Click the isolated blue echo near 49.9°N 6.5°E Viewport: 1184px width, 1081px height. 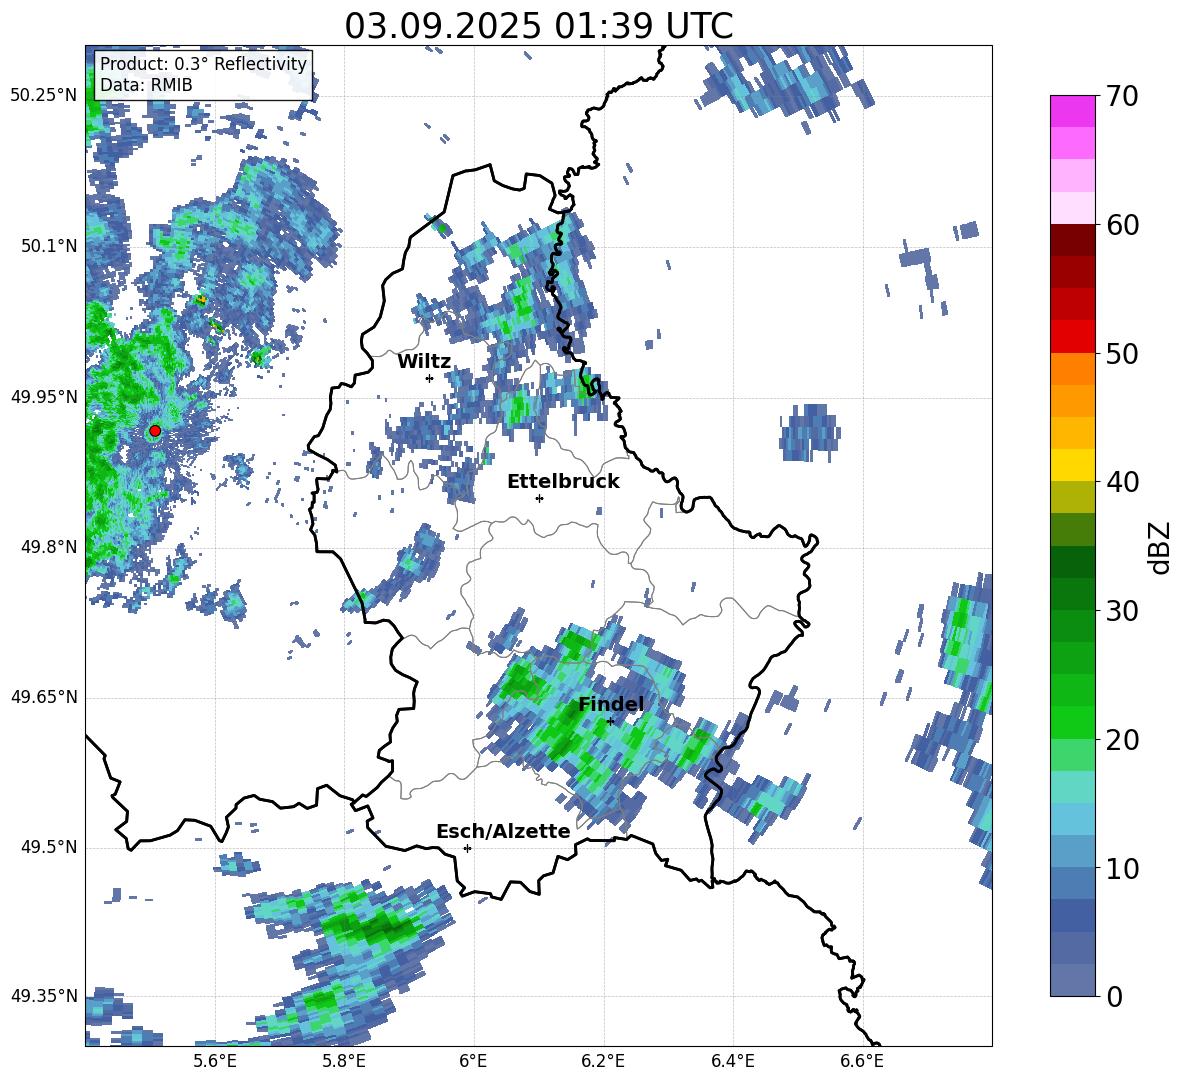tap(809, 433)
